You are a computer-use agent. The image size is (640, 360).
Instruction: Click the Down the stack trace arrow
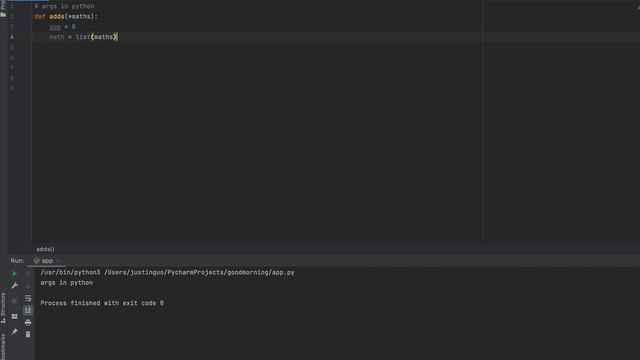pos(28,286)
